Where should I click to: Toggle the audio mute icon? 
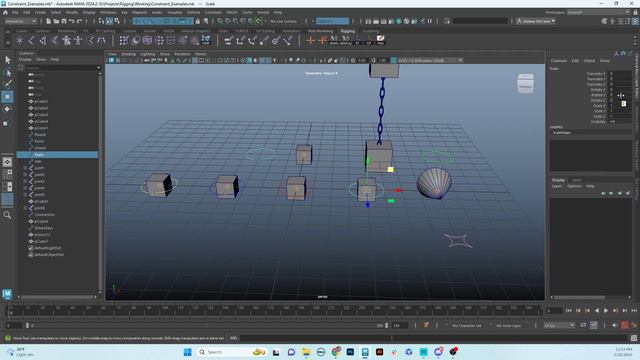tap(614, 325)
